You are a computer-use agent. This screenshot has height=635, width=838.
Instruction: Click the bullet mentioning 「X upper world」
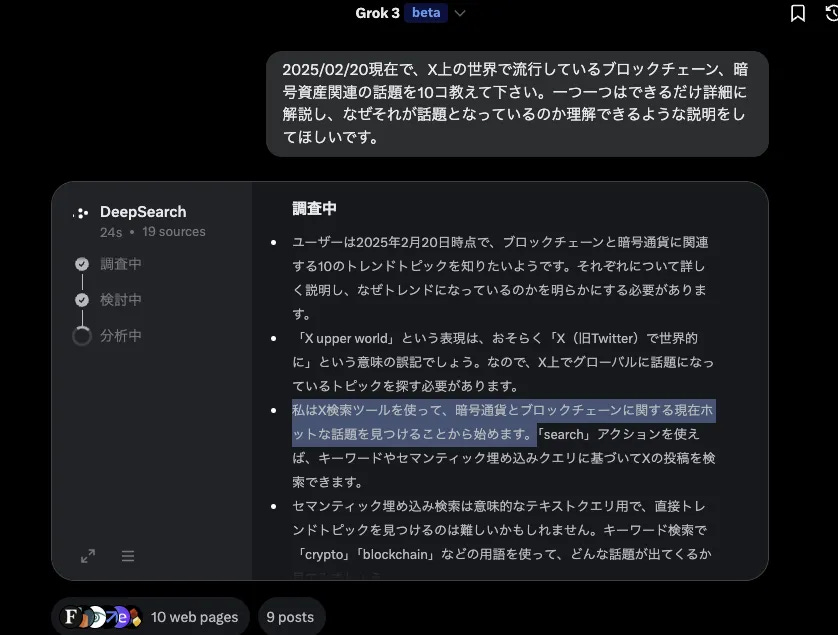point(502,362)
